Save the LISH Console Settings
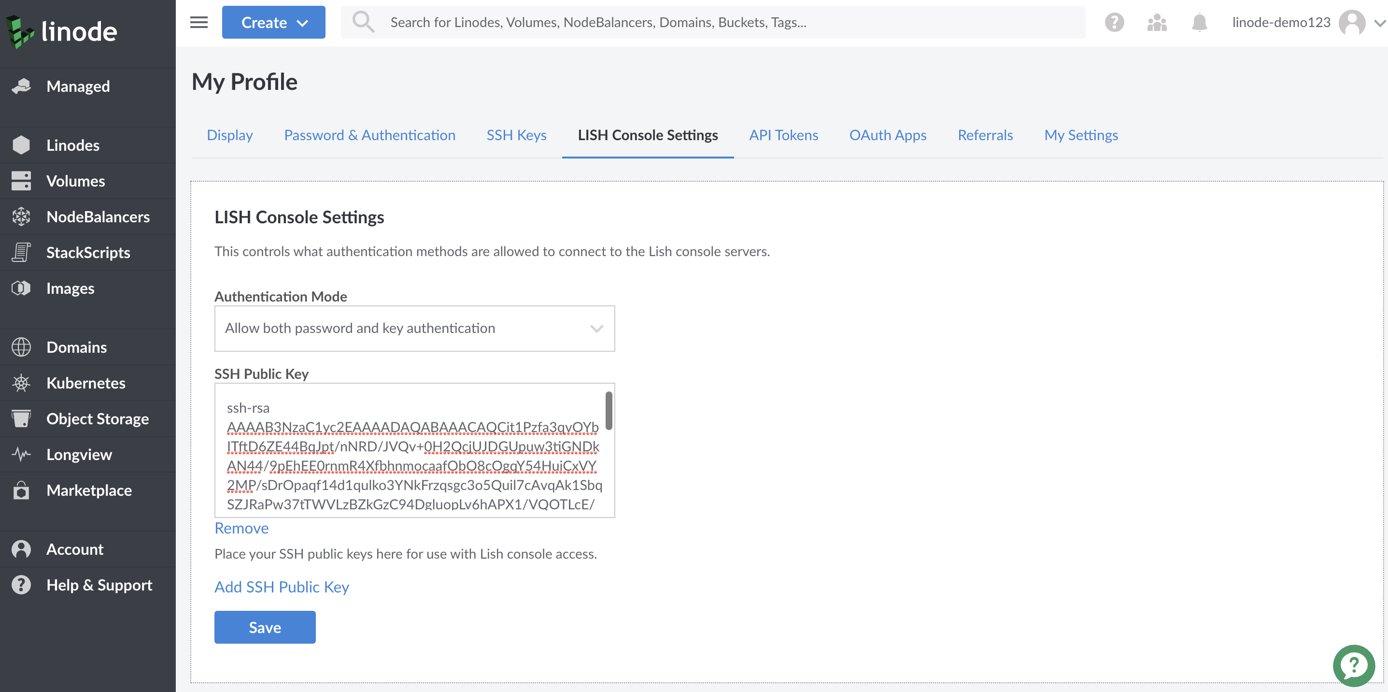The width and height of the screenshot is (1388, 692). click(x=264, y=627)
